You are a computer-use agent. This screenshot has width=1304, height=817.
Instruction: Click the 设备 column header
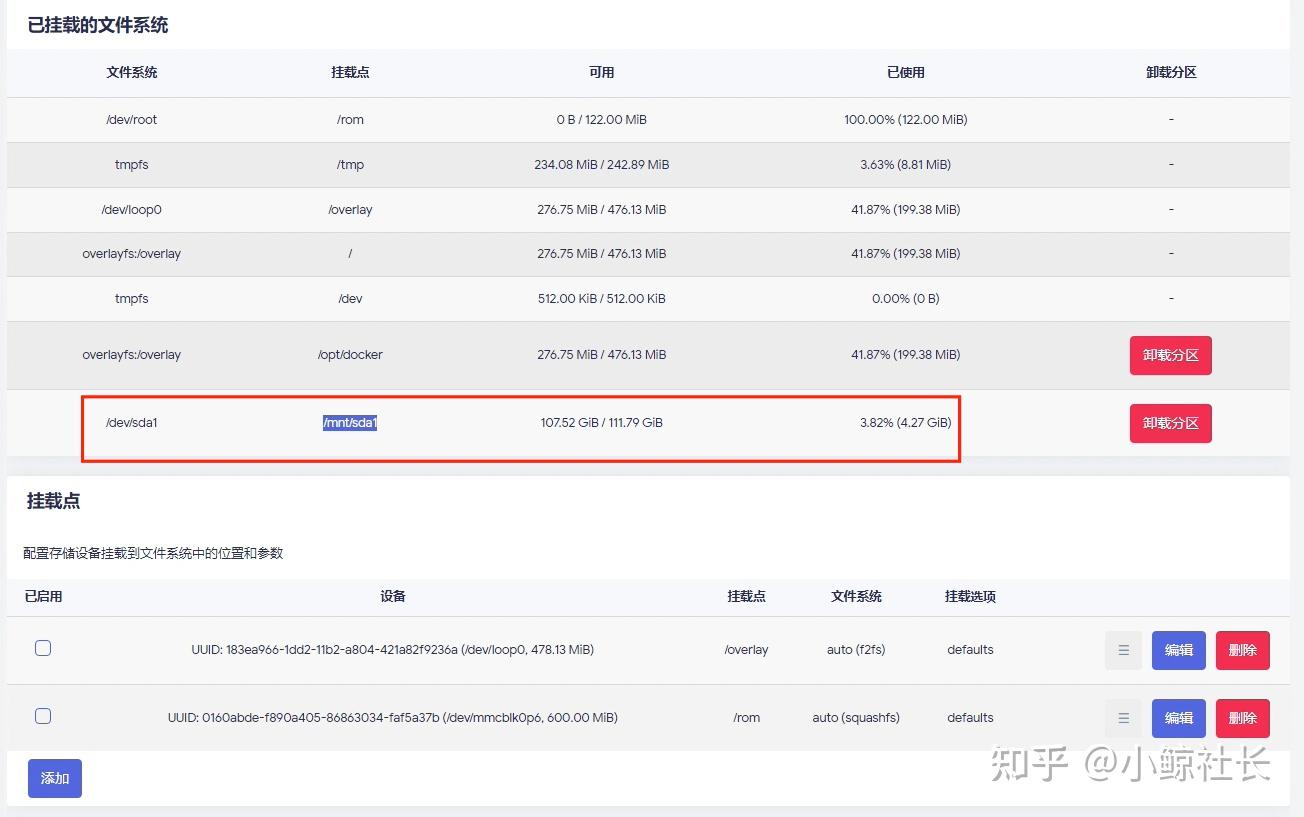point(393,596)
